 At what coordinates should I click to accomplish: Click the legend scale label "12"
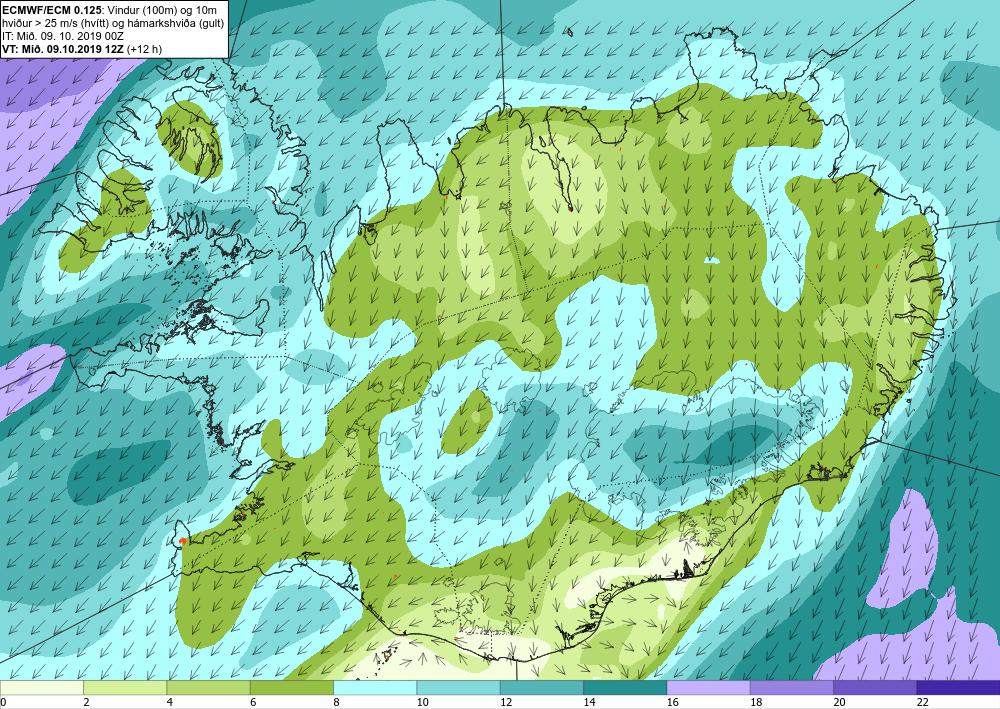(x=506, y=702)
